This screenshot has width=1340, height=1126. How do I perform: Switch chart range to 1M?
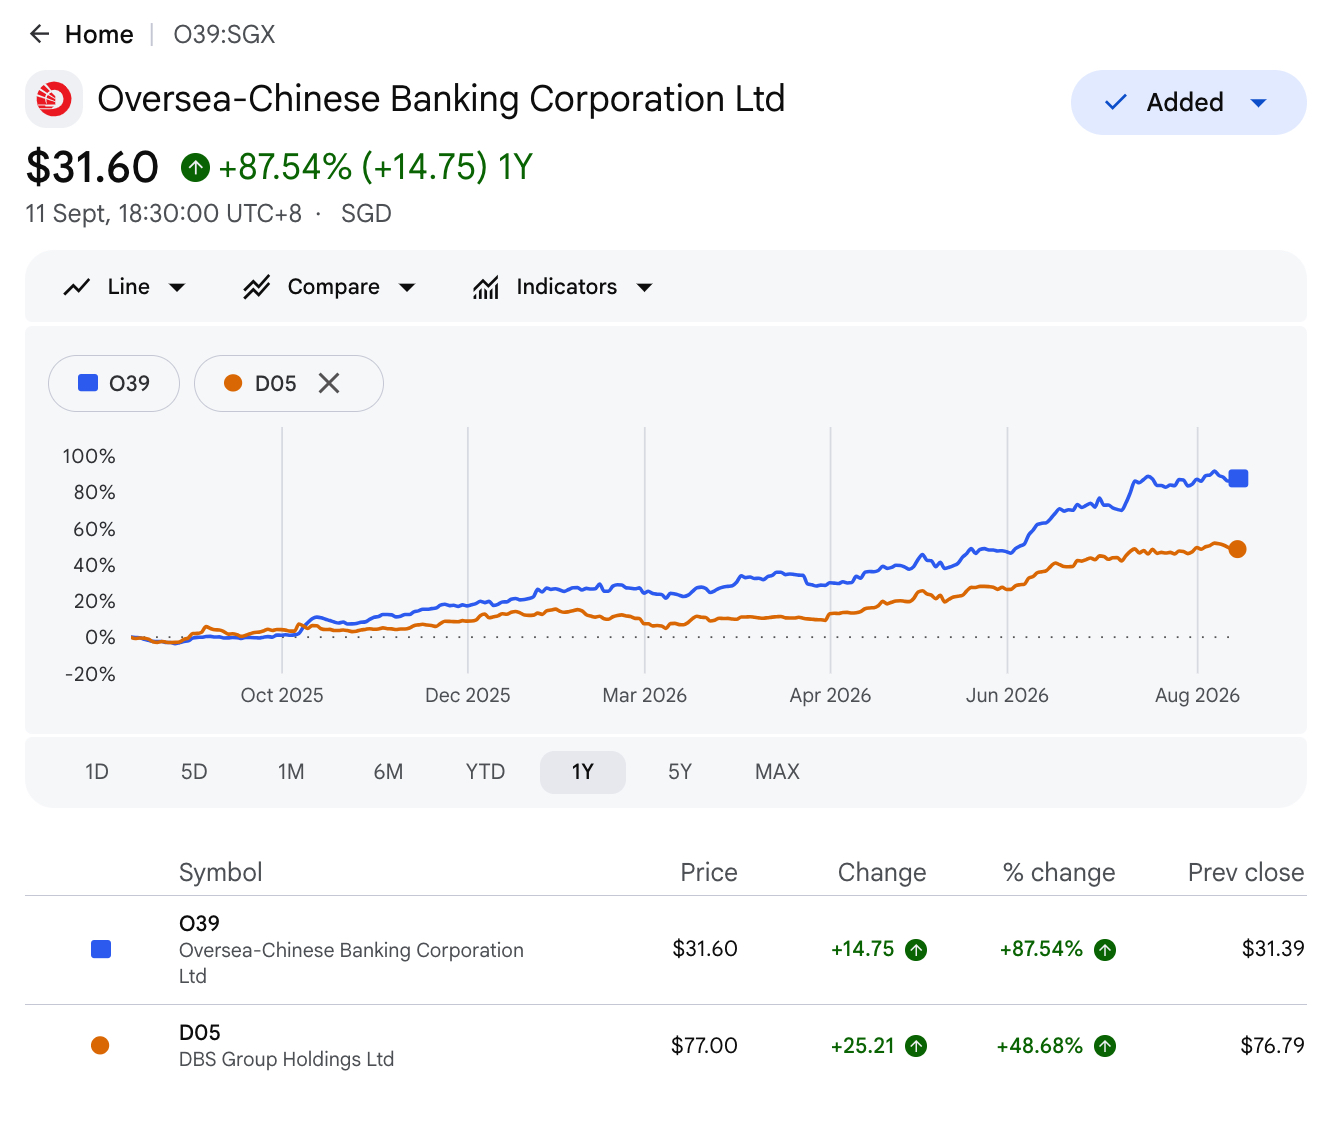pos(291,772)
